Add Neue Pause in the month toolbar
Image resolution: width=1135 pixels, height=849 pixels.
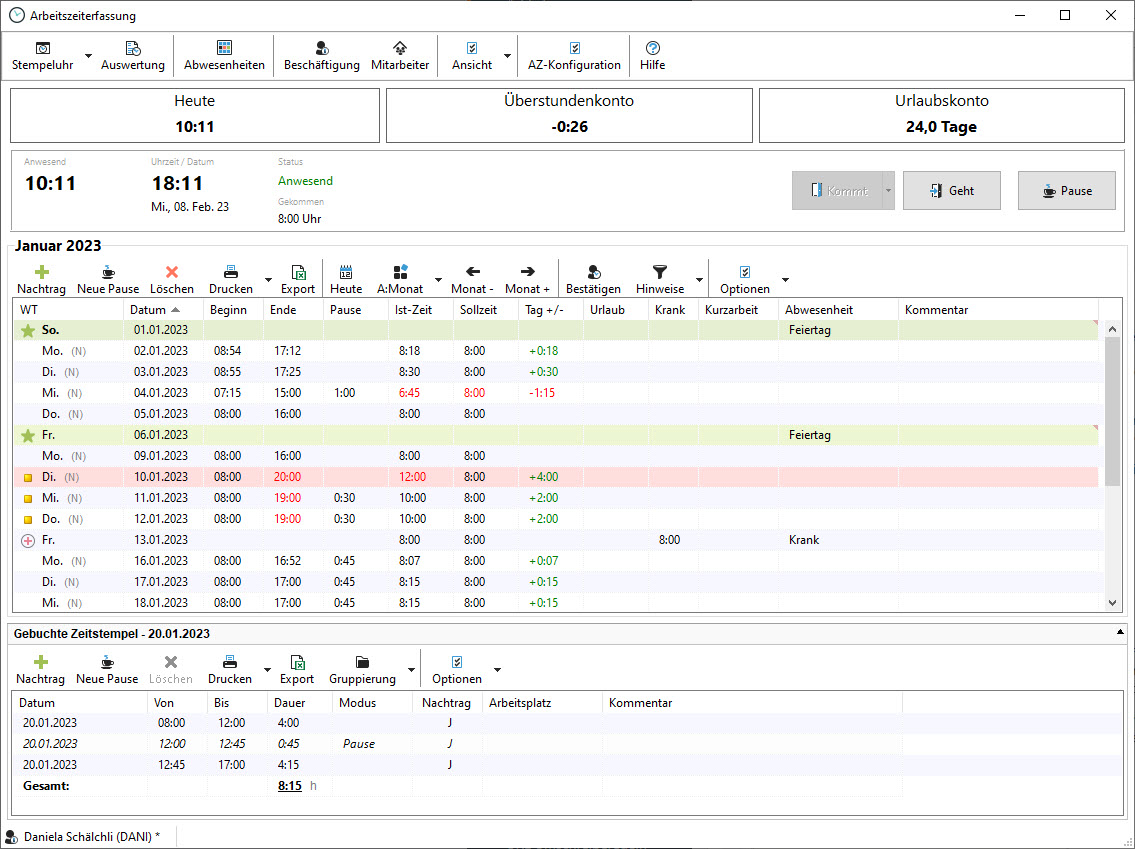click(x=108, y=279)
